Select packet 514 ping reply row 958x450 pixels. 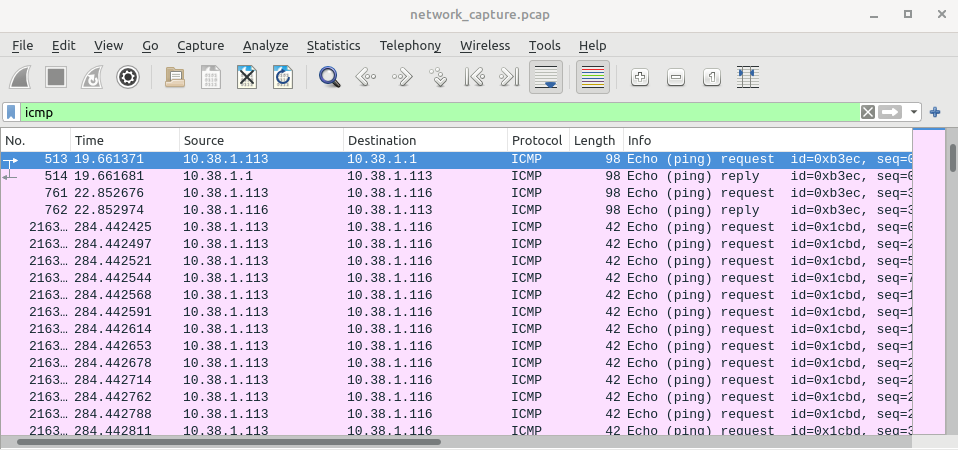coord(456,176)
